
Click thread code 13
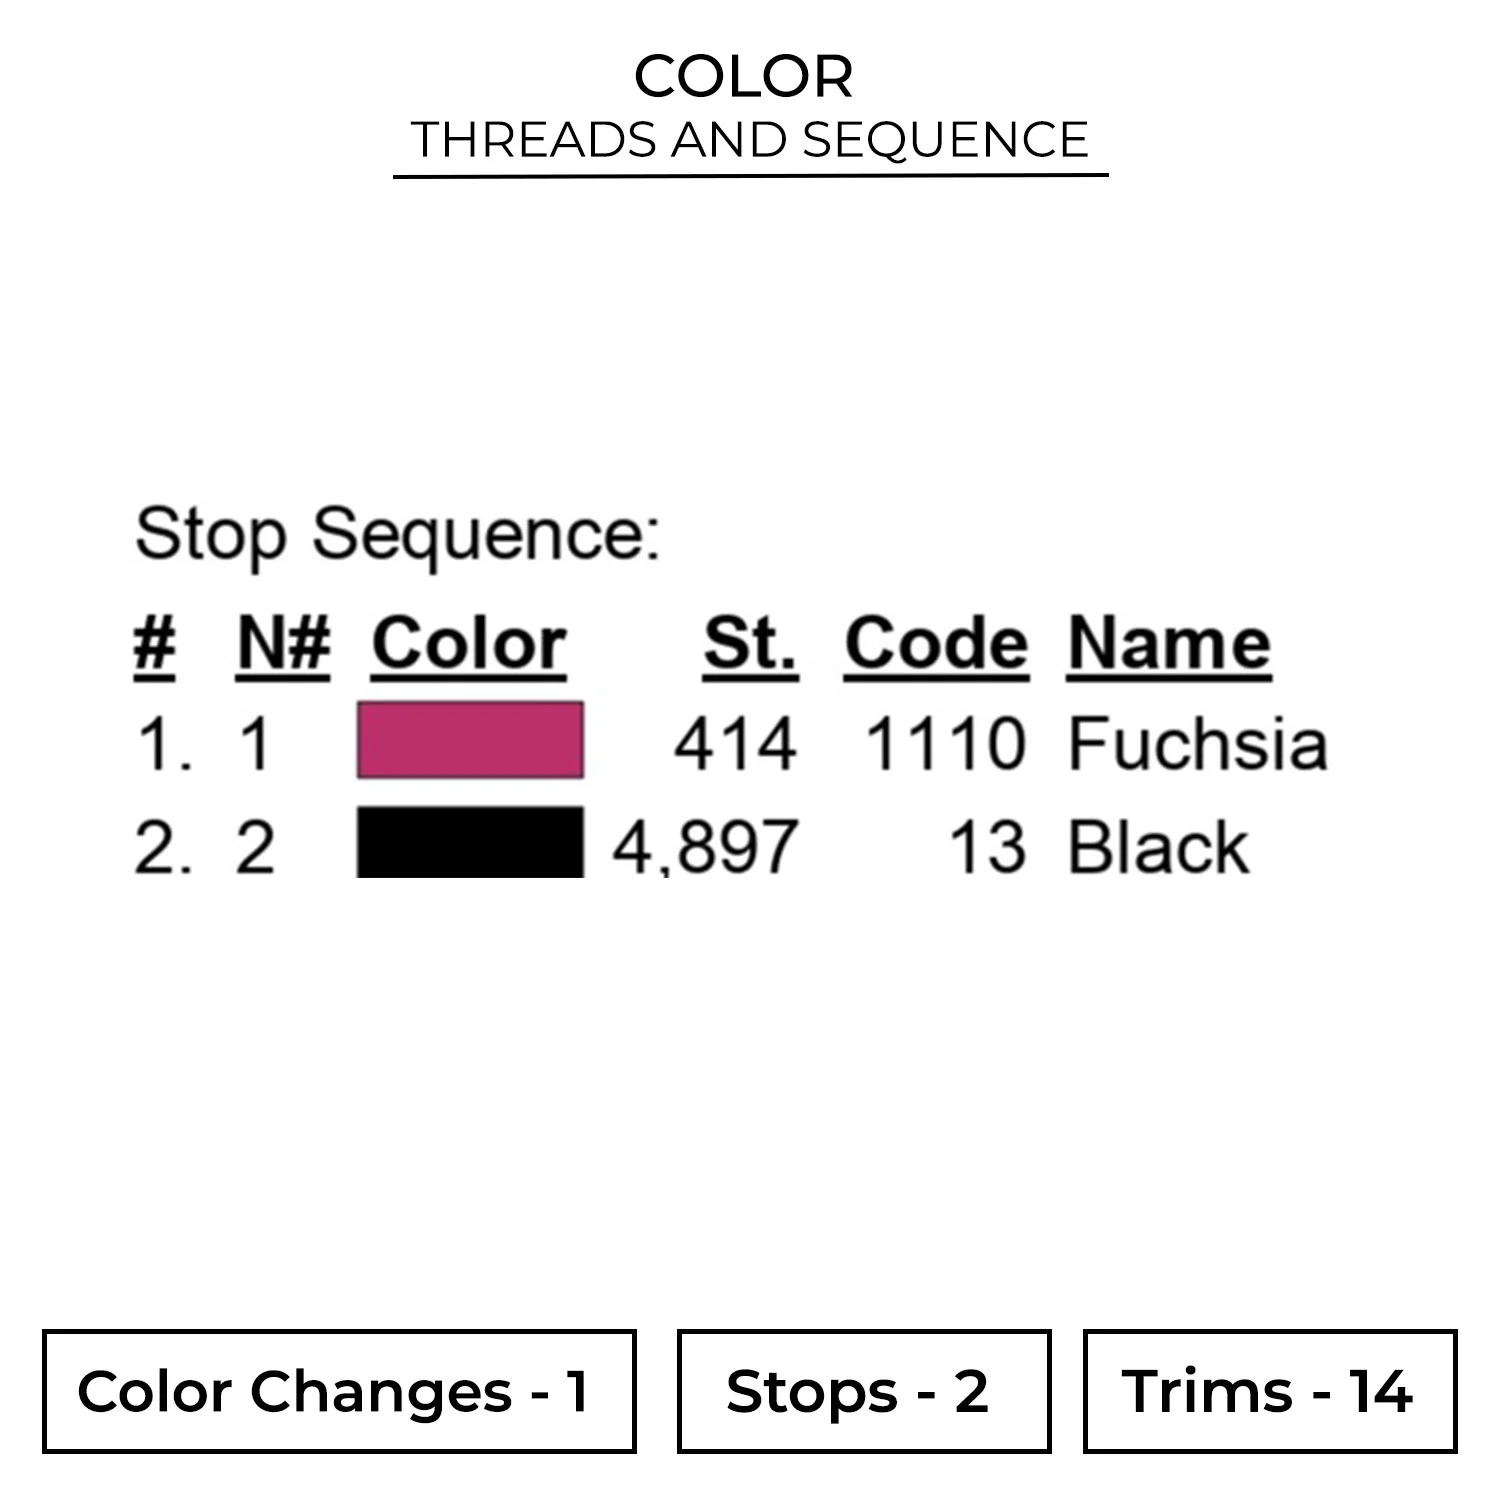pos(987,848)
